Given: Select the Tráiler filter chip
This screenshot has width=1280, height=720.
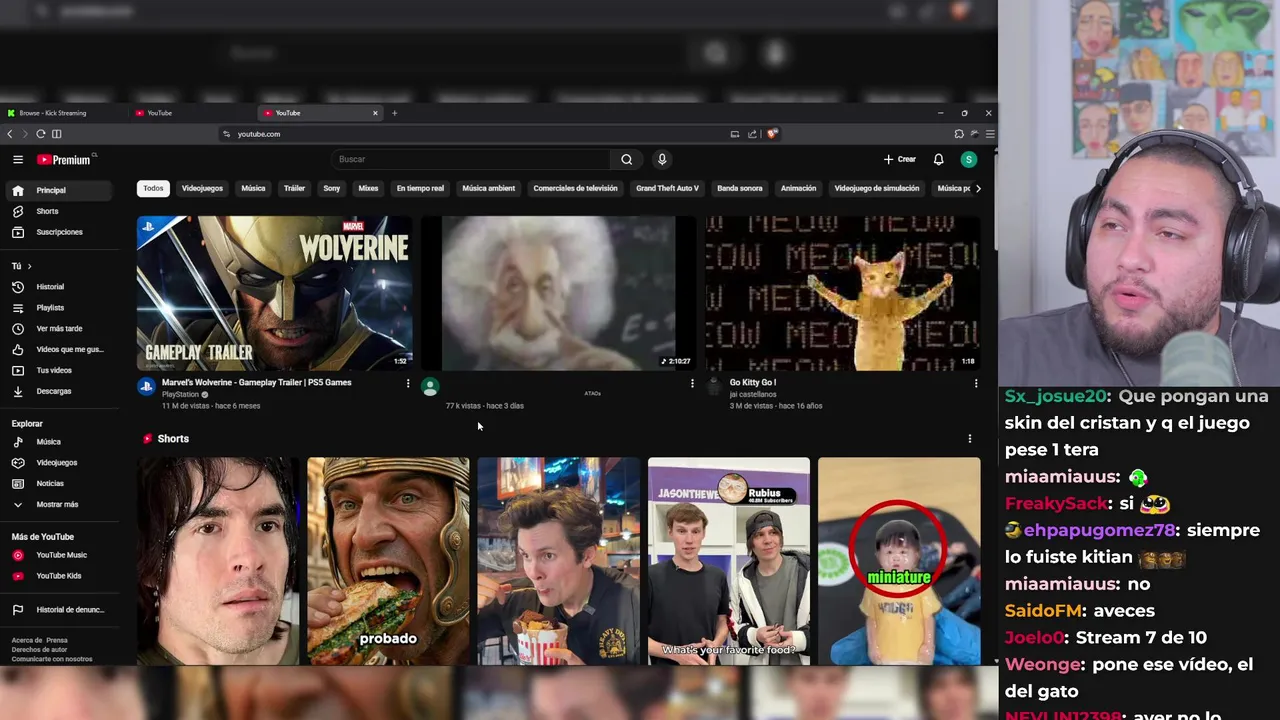Looking at the screenshot, I should point(294,188).
